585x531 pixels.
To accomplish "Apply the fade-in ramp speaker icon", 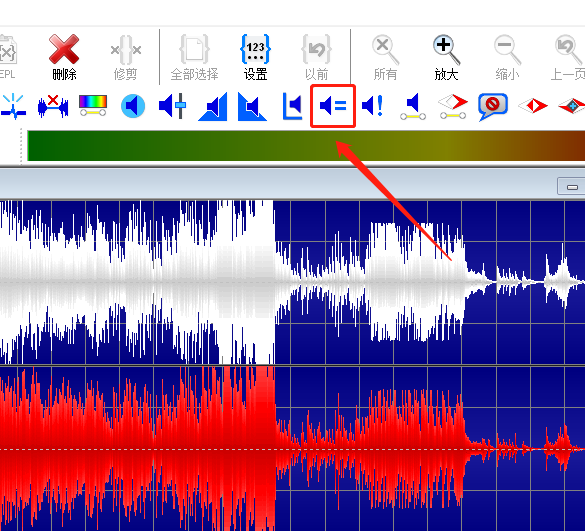I will tap(213, 107).
